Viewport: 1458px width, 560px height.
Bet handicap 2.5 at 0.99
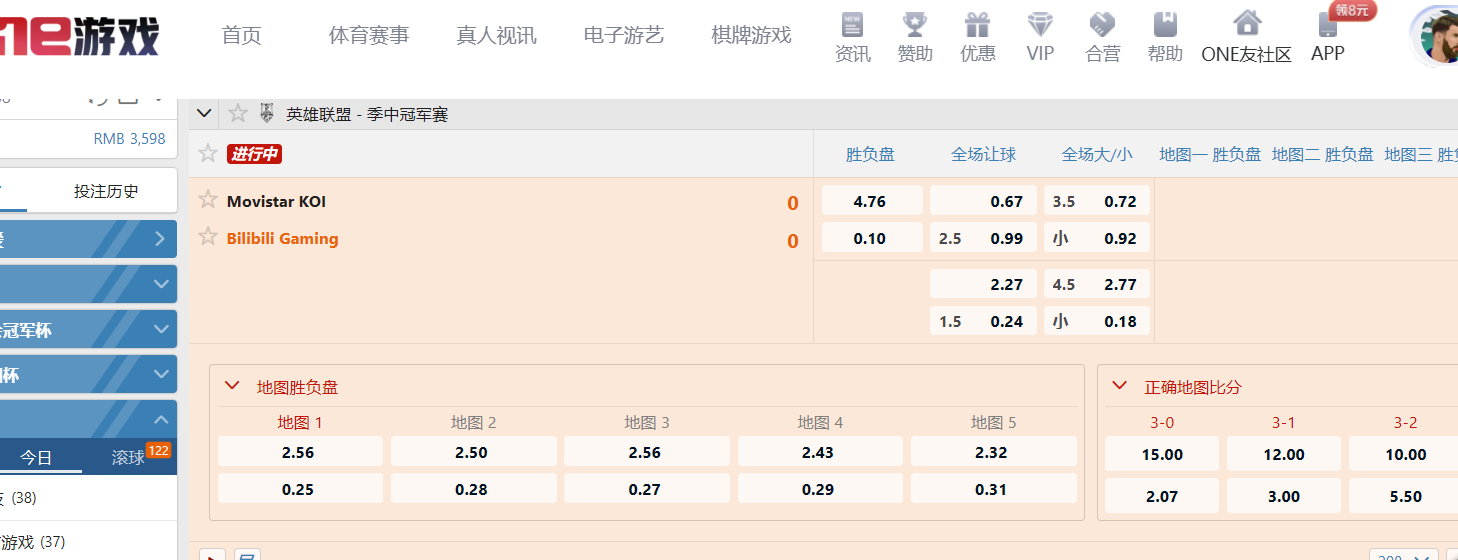coord(983,238)
